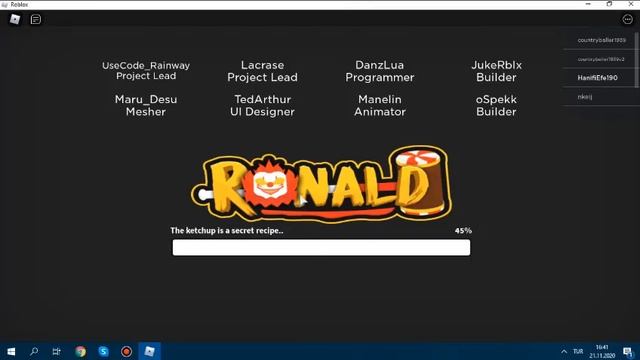Click Lacrase Project Lead credit
640x360 pixels.
(x=262, y=71)
